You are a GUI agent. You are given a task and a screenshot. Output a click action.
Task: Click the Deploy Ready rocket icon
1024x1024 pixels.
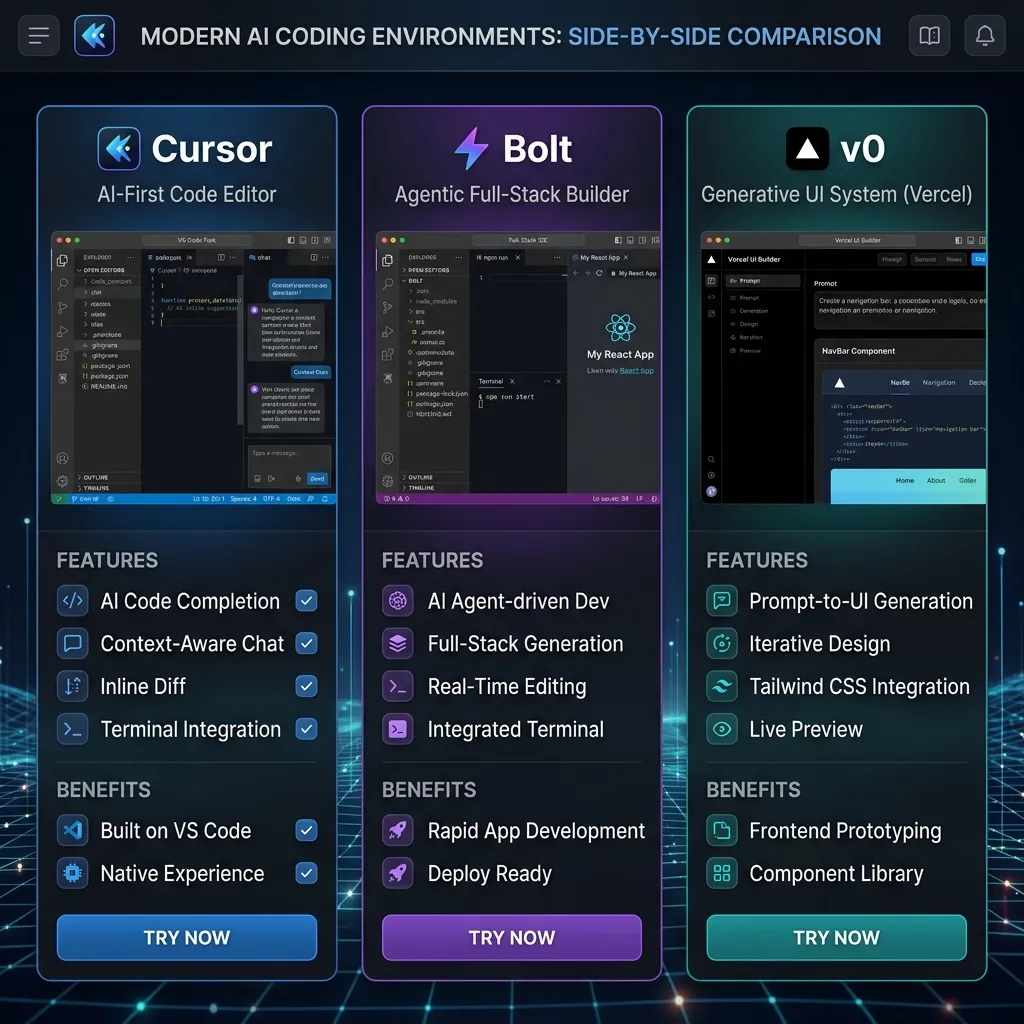point(398,873)
